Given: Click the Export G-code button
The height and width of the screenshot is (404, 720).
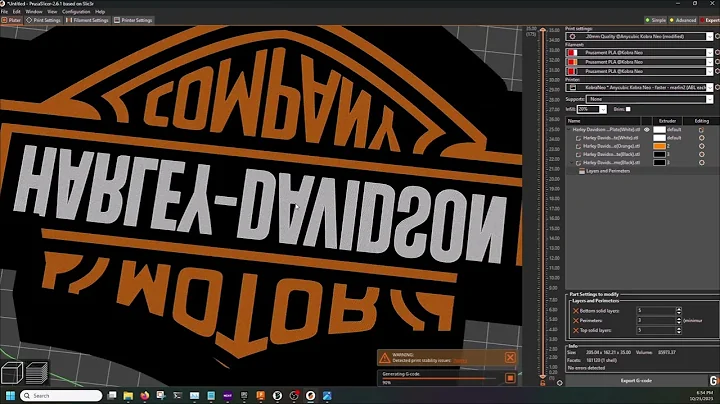Looking at the screenshot, I should 636,381.
